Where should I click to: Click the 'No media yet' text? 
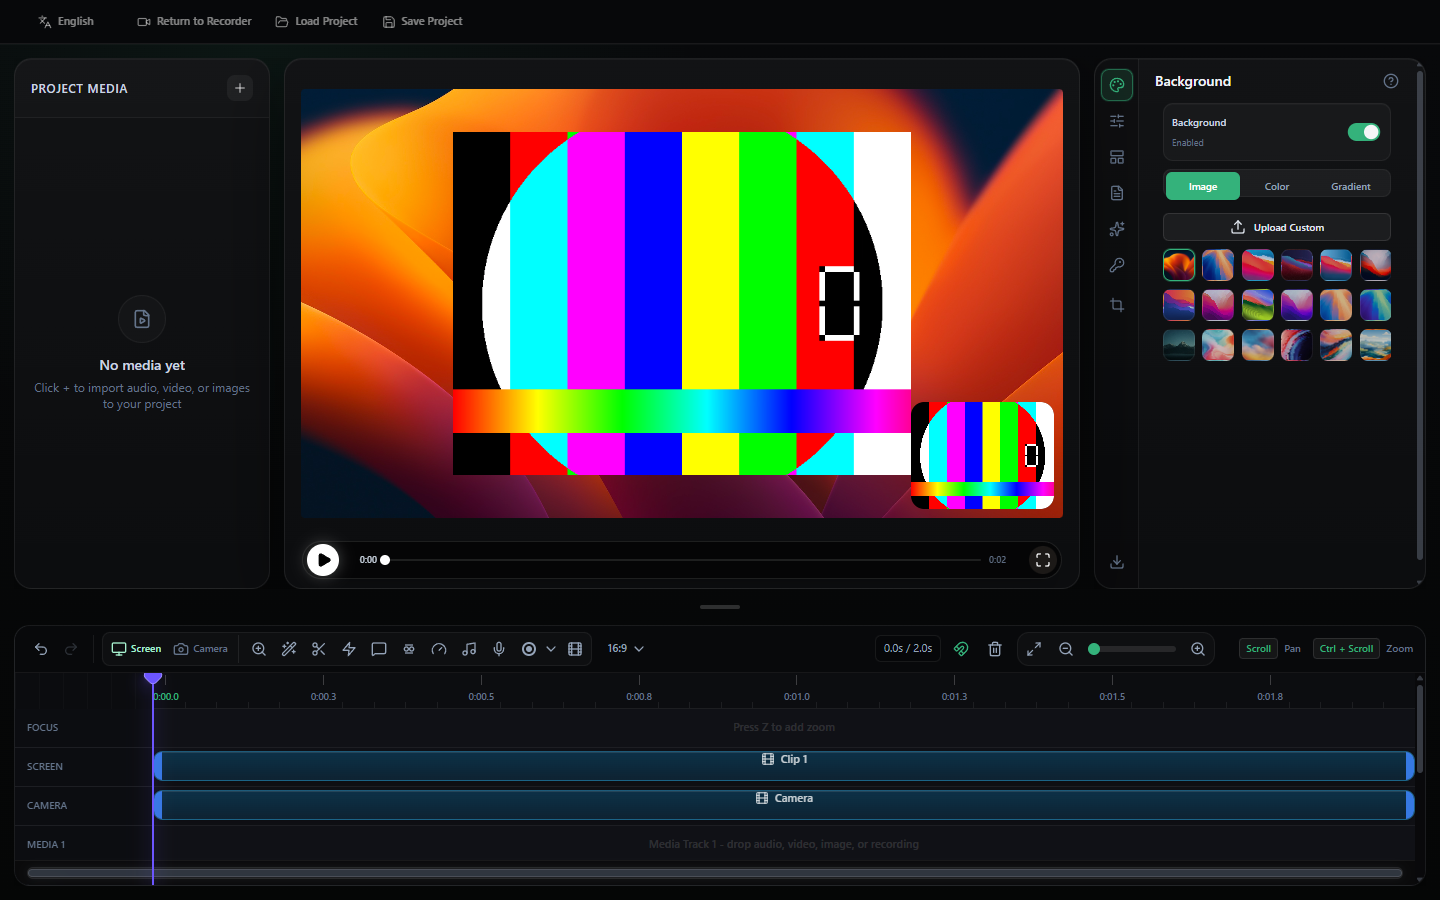point(142,365)
